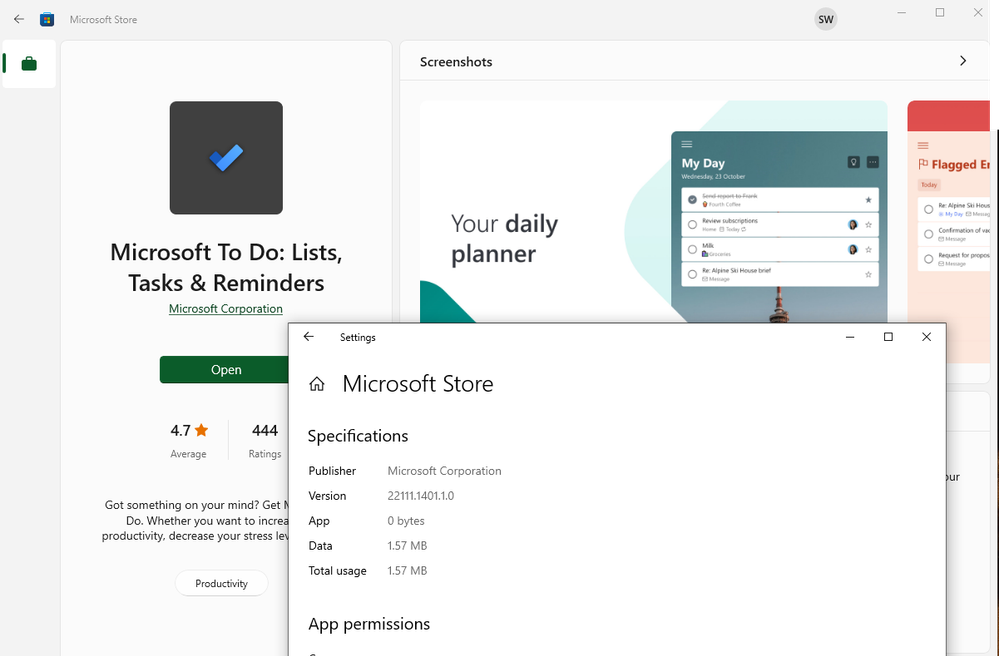Click Publisher value Microsoft Corporation in Settings

coord(444,471)
